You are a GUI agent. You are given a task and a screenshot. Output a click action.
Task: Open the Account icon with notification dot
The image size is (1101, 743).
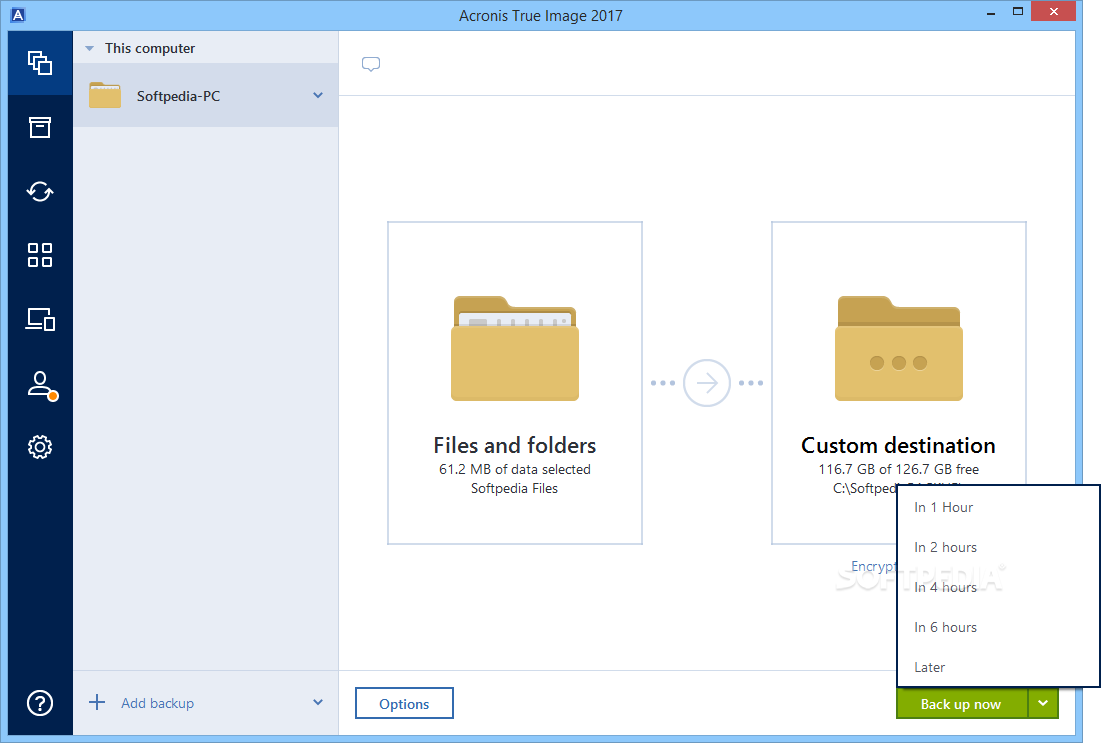click(x=41, y=385)
